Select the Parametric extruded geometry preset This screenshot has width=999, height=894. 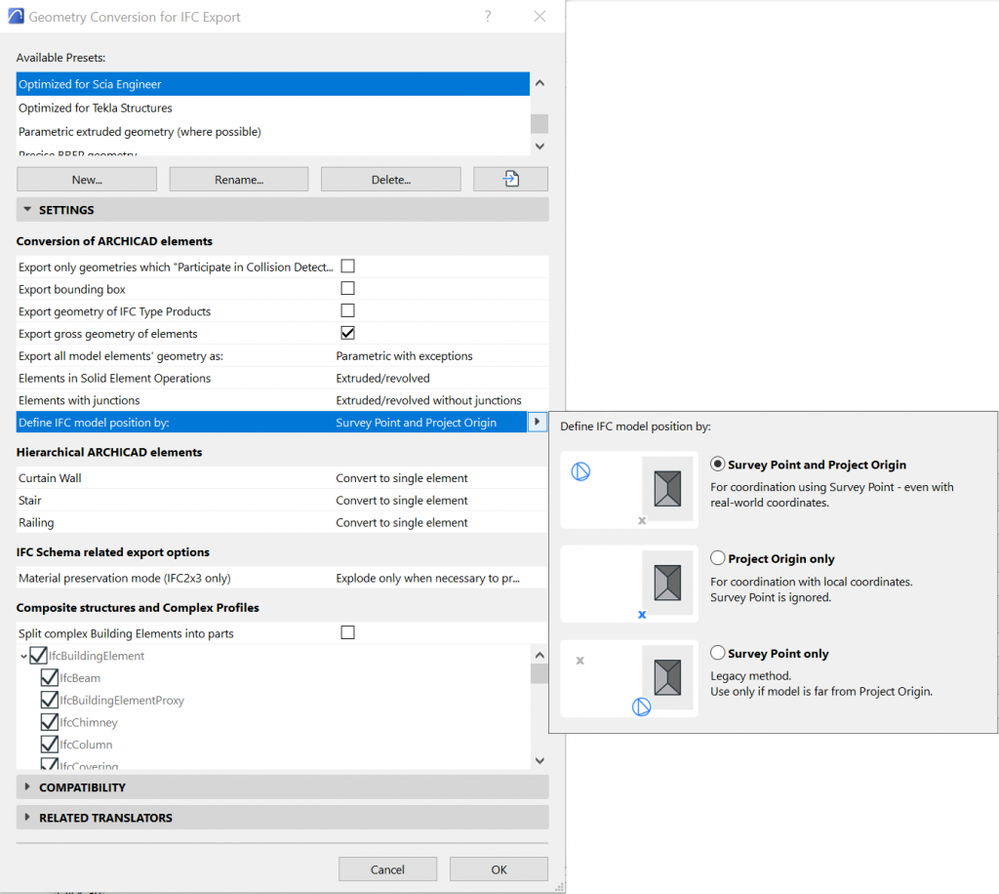[x=273, y=132]
